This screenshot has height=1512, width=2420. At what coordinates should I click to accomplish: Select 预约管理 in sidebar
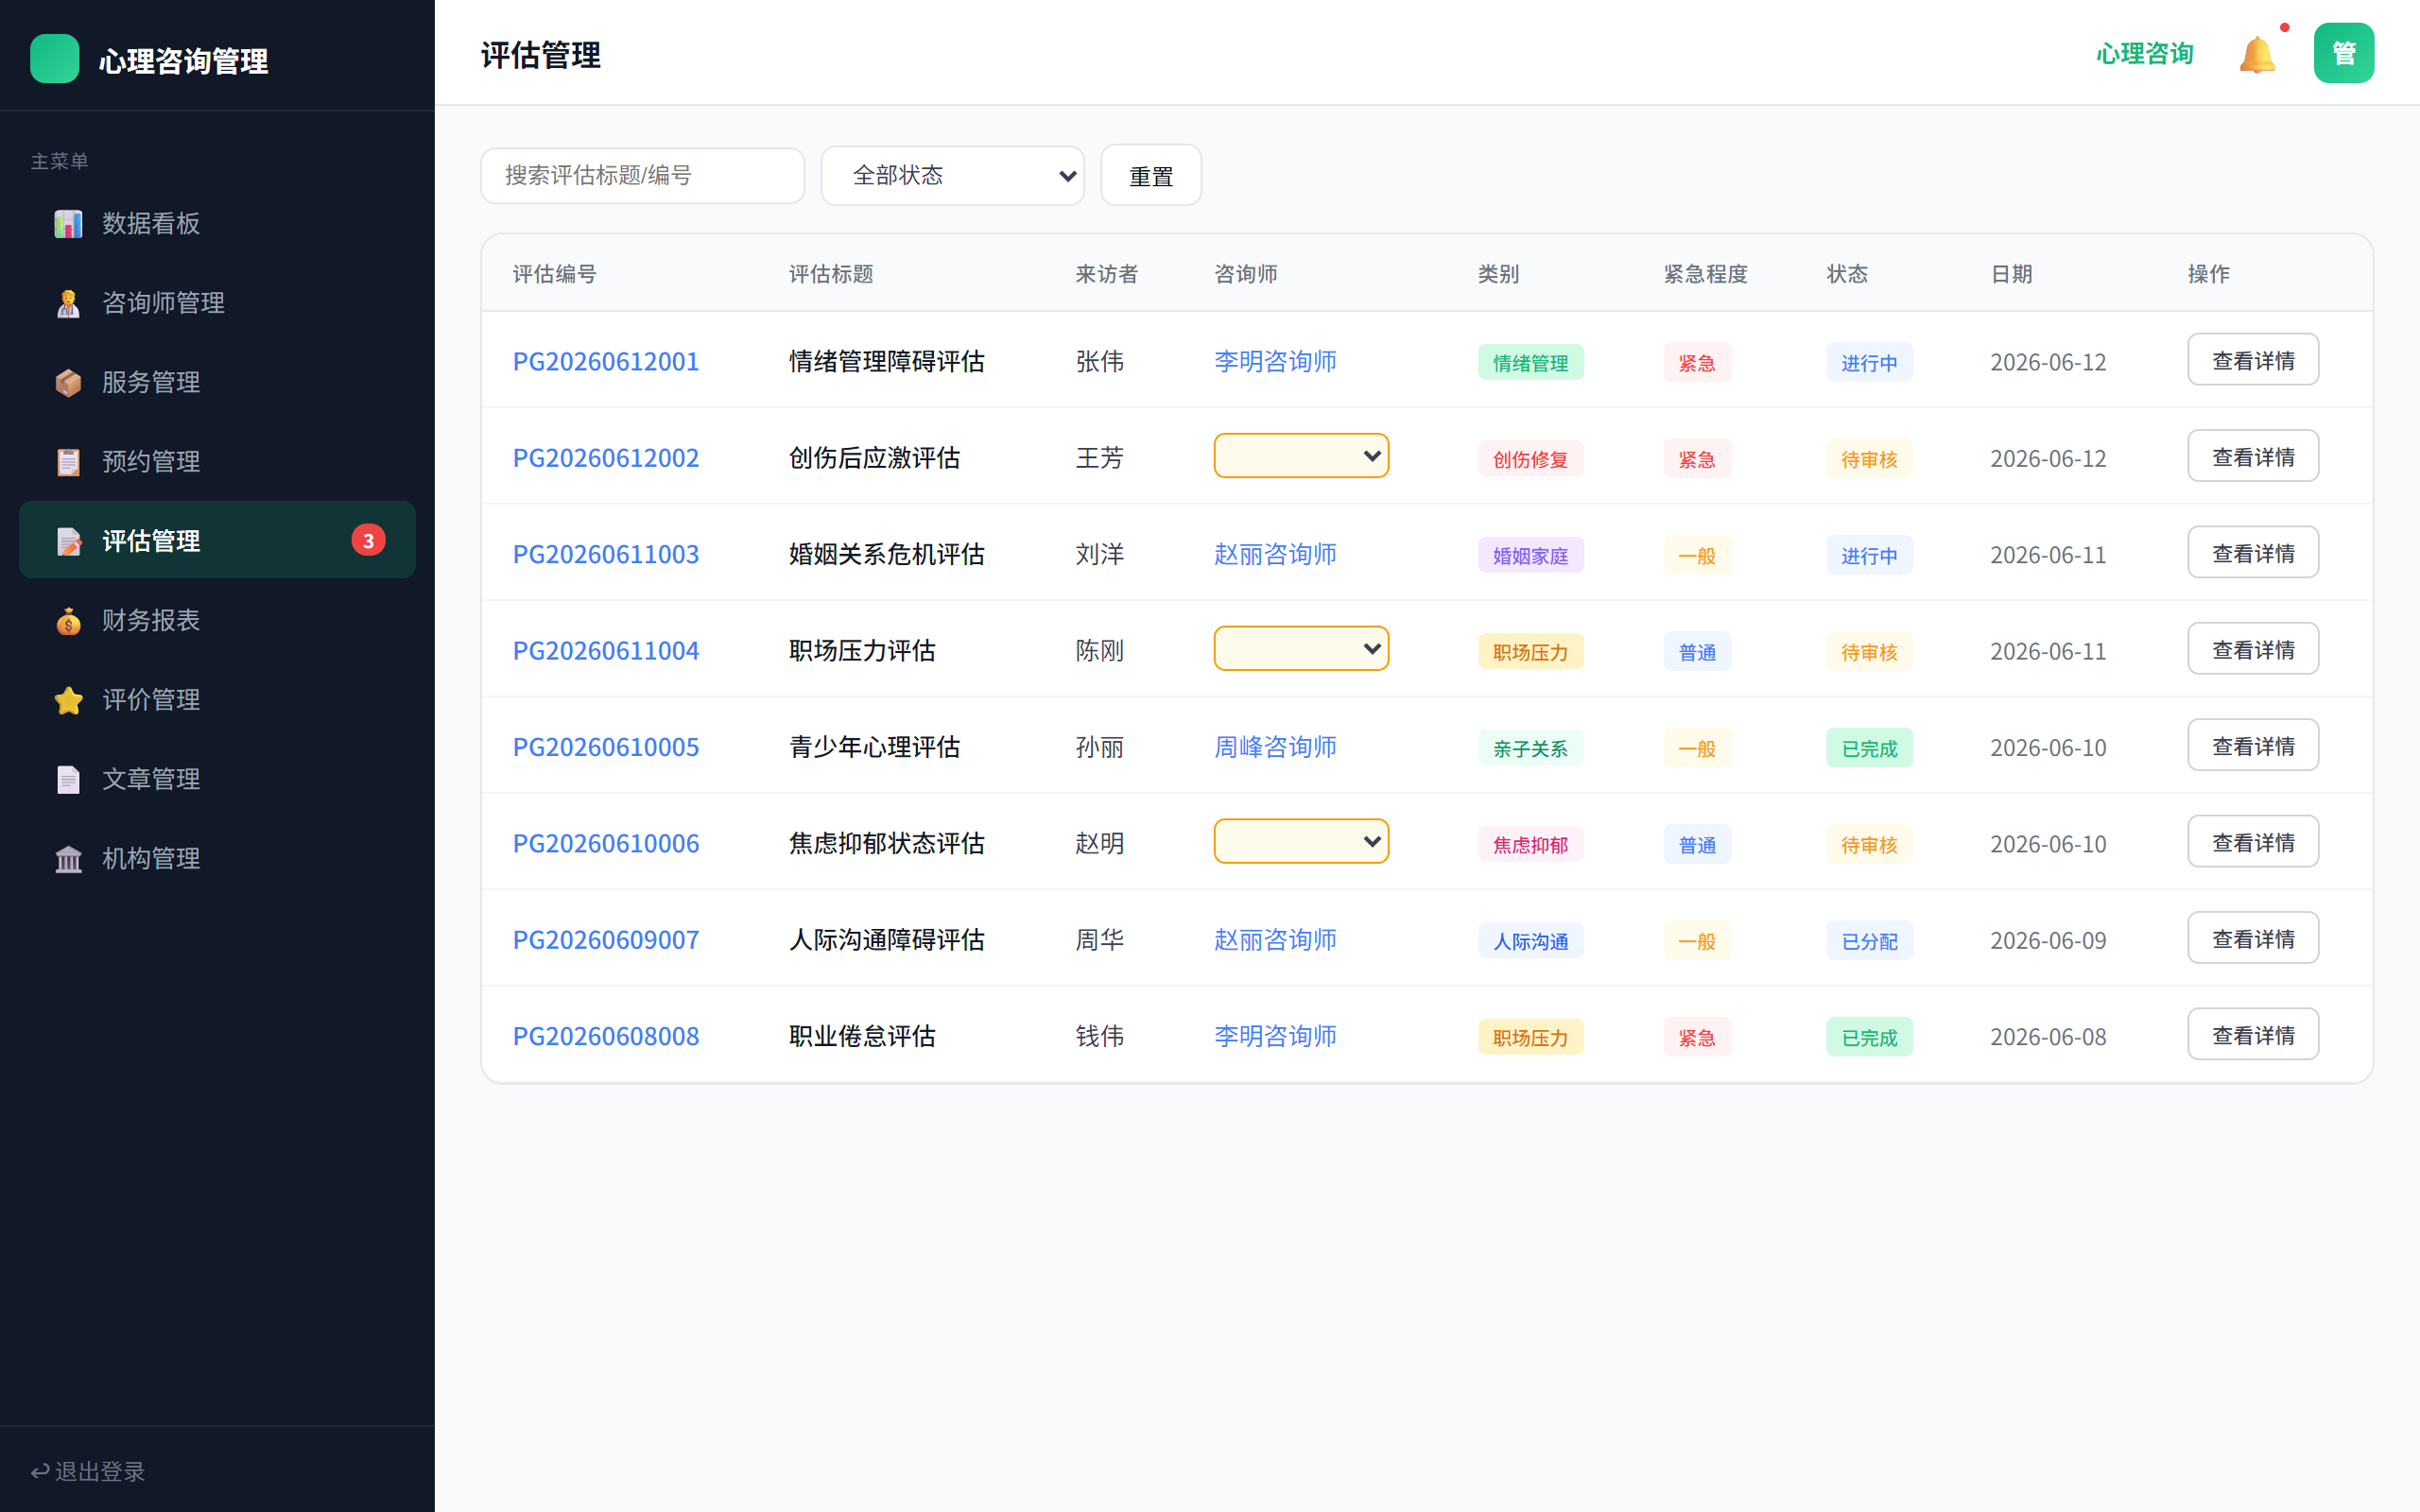[217, 461]
